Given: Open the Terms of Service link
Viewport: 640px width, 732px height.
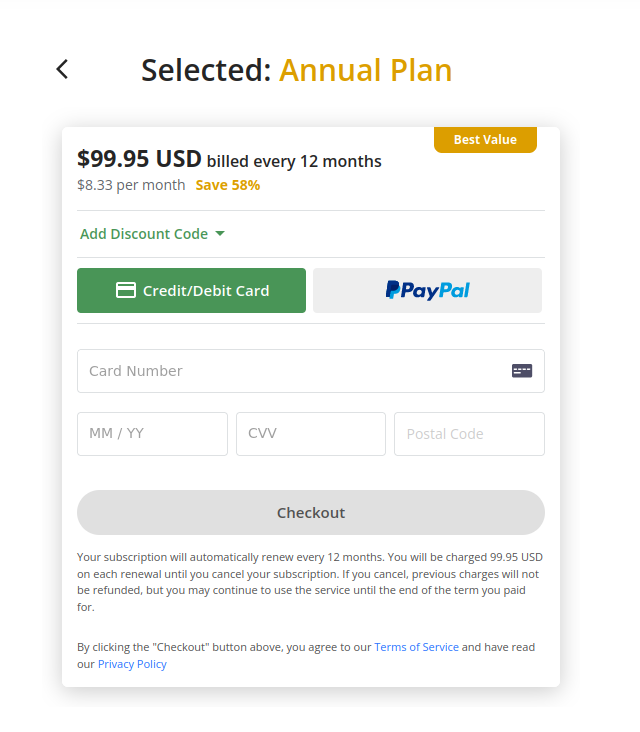Looking at the screenshot, I should pyautogui.click(x=416, y=647).
